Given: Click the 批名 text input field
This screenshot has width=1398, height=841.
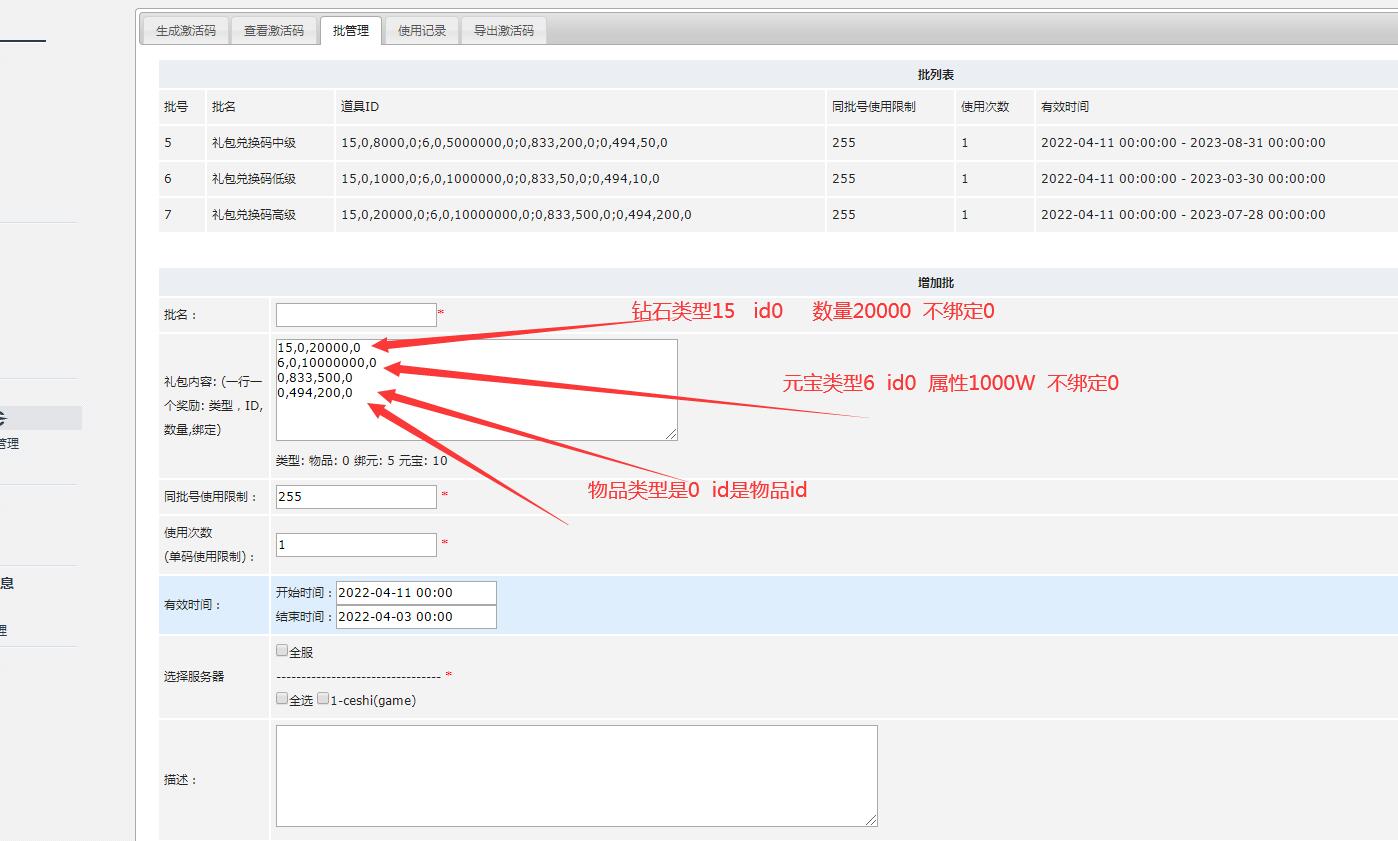Looking at the screenshot, I should coord(356,315).
